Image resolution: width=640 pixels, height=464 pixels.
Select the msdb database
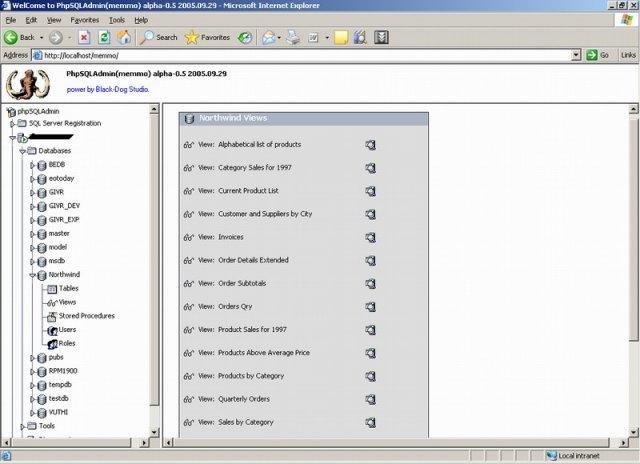pyautogui.click(x=57, y=261)
